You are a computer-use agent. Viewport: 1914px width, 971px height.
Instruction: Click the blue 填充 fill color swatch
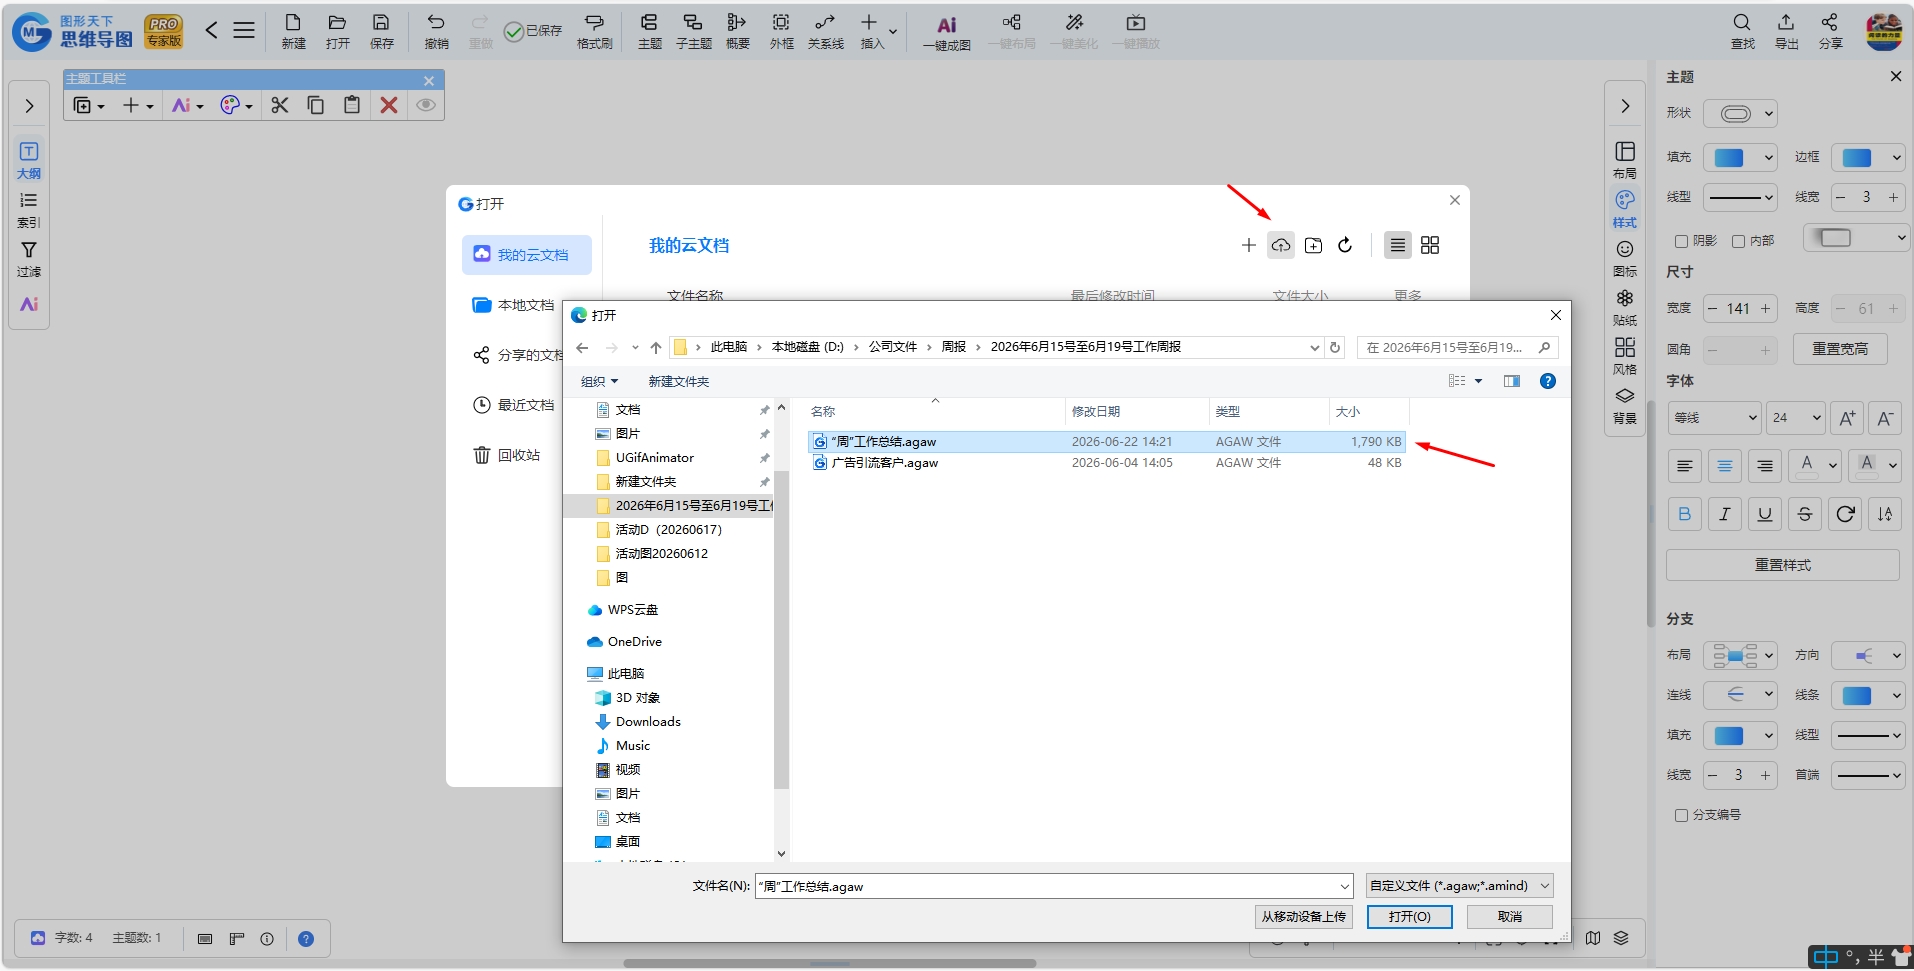point(1729,157)
